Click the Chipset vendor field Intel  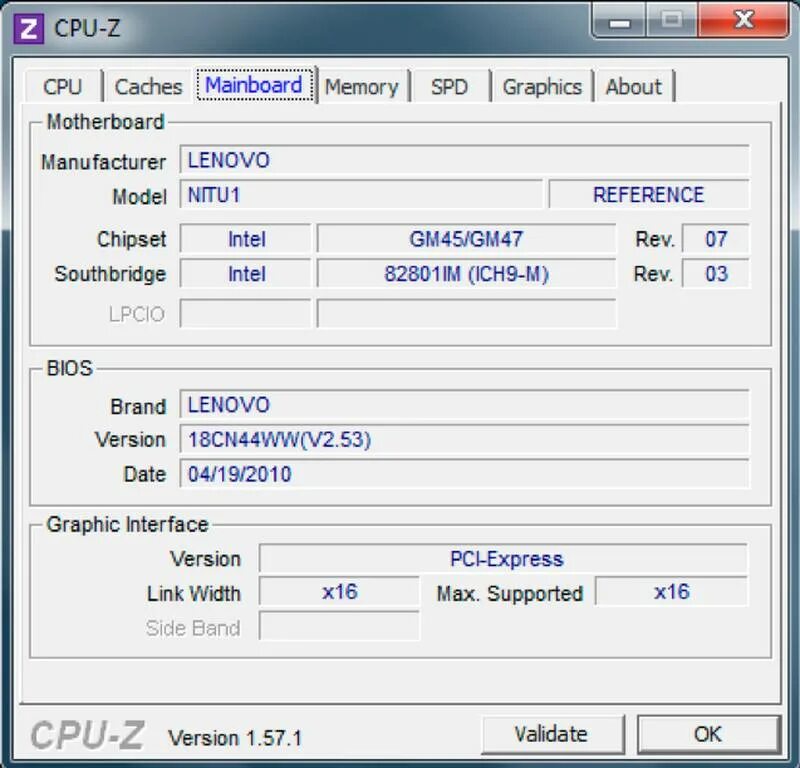[x=246, y=239]
